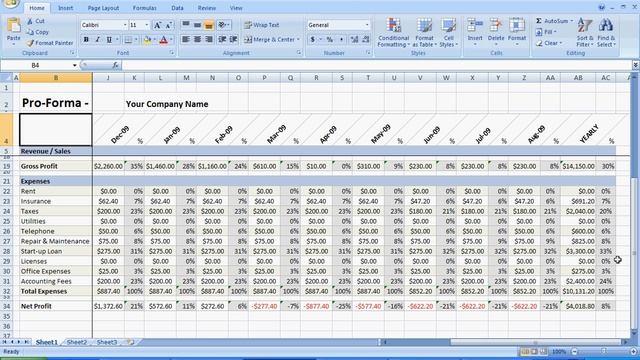This screenshot has height=360, width=640.
Task: Click the red Font Color button
Action: click(164, 40)
